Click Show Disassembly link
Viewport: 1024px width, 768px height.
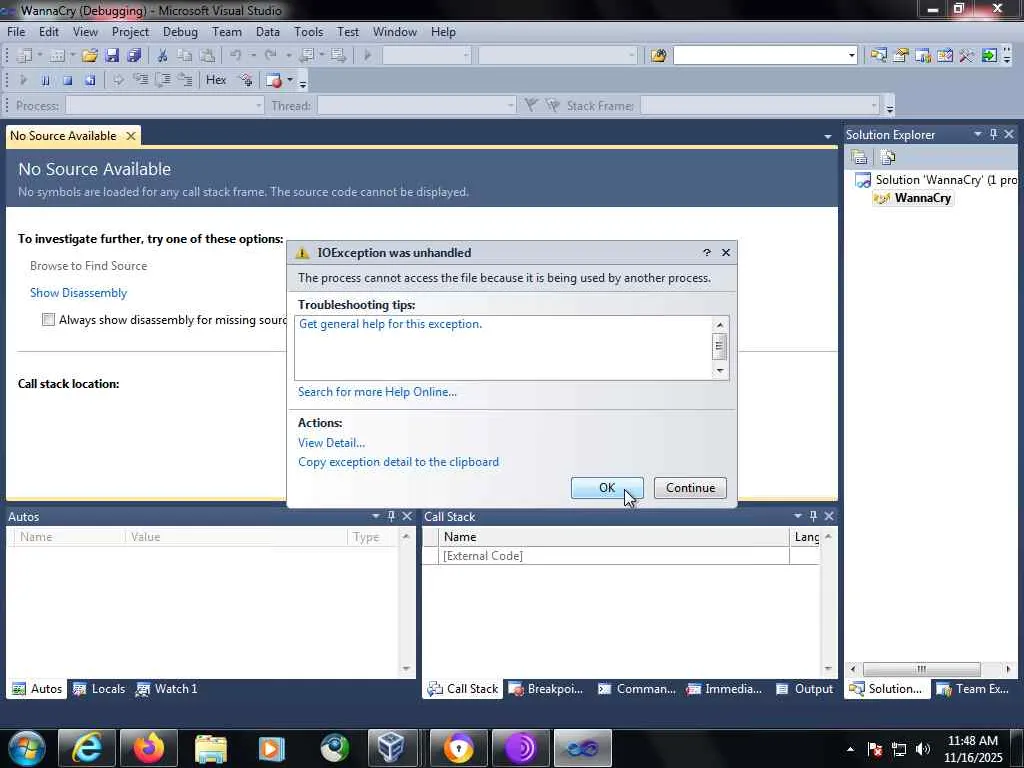78,293
